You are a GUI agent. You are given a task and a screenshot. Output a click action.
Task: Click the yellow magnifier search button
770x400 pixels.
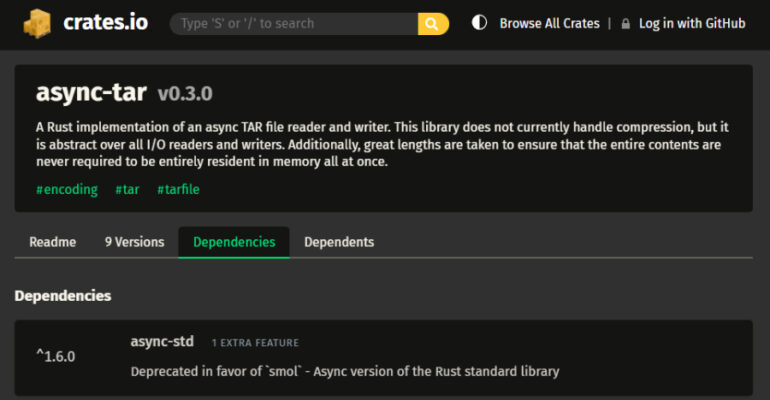point(433,24)
